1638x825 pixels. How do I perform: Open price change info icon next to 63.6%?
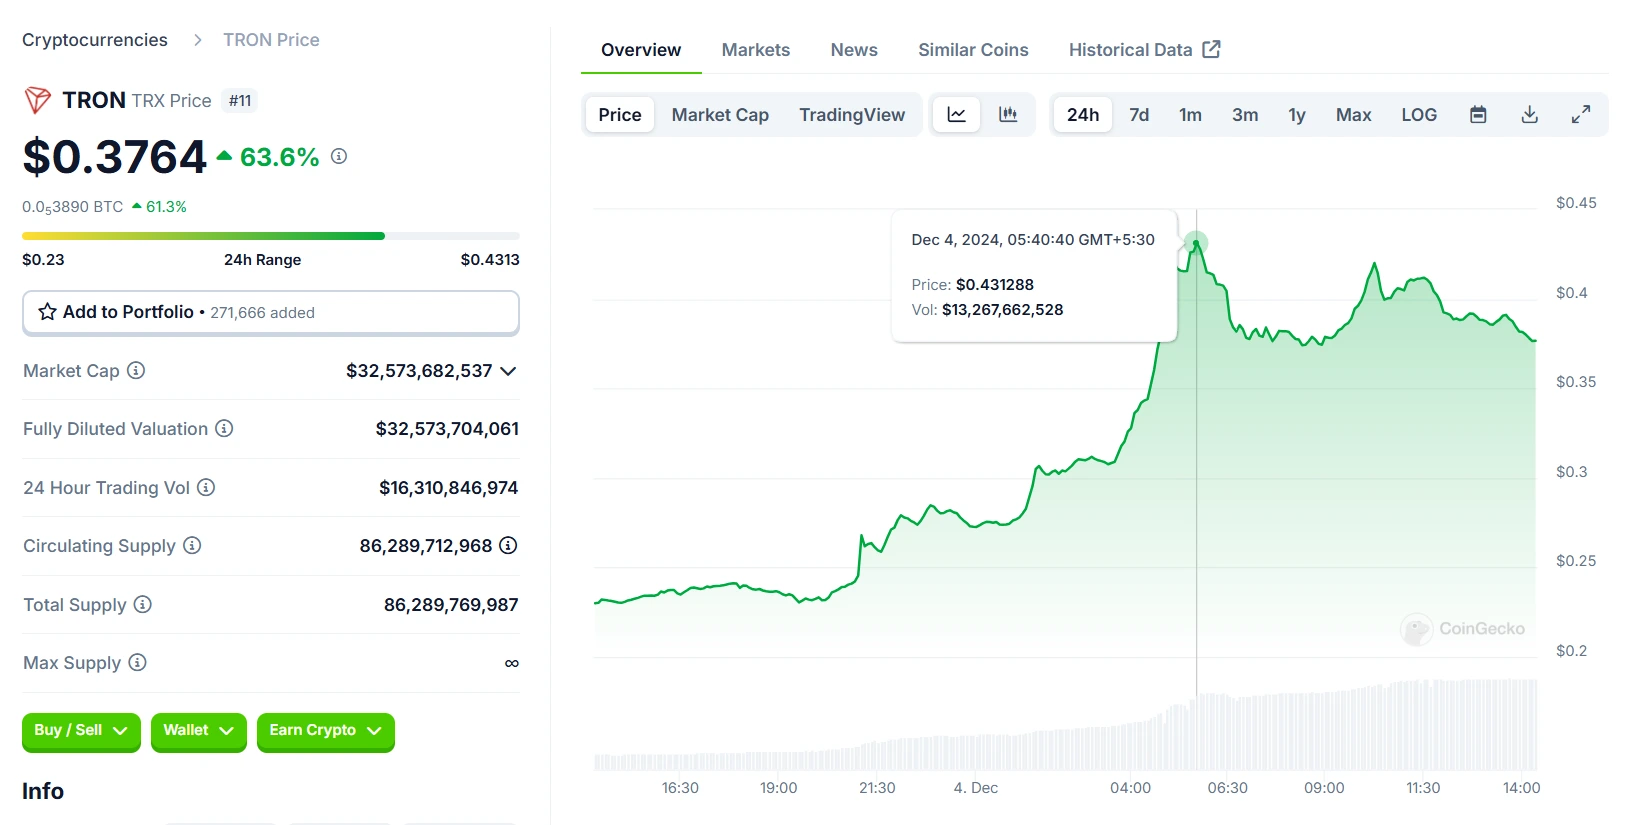pyautogui.click(x=339, y=156)
